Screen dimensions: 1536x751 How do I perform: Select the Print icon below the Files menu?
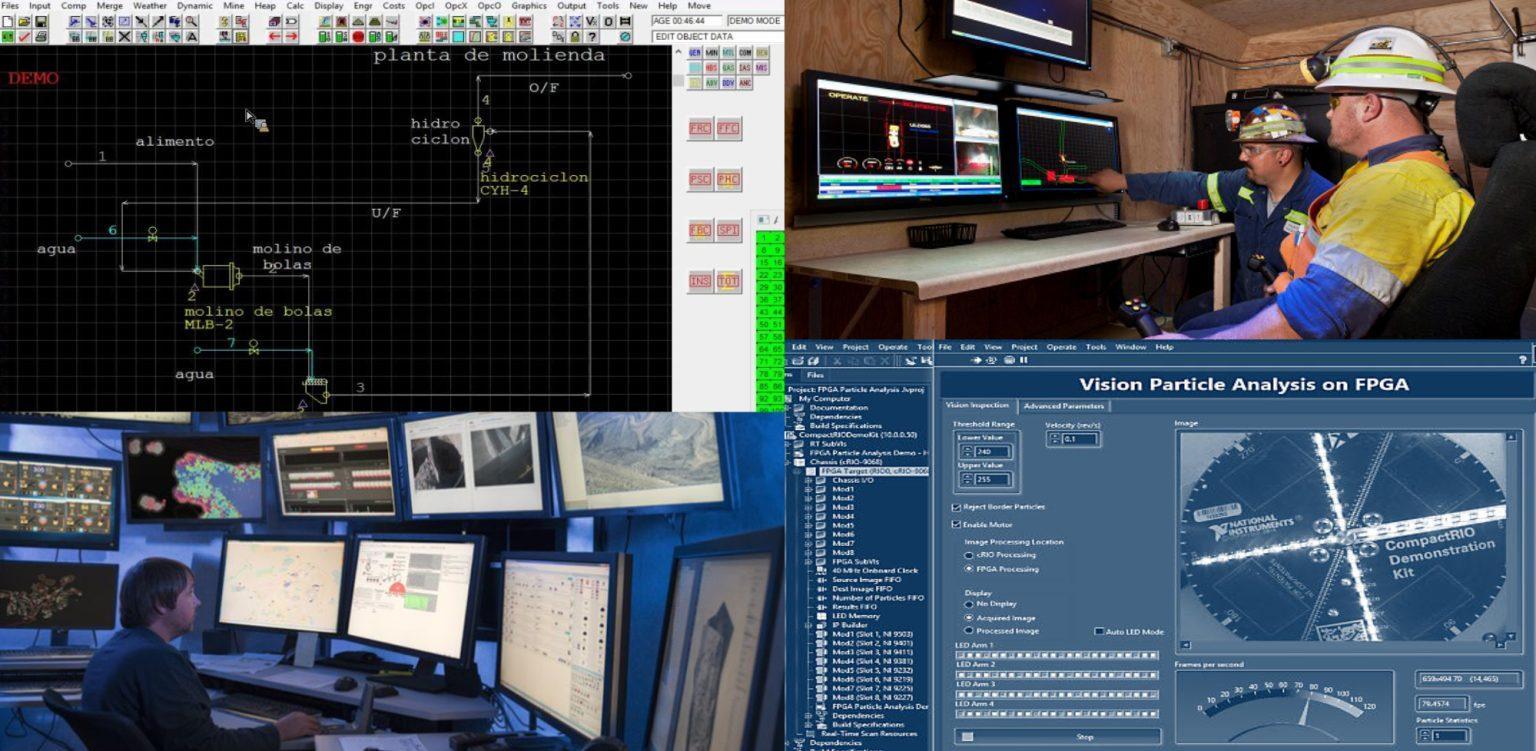pyautogui.click(x=41, y=37)
